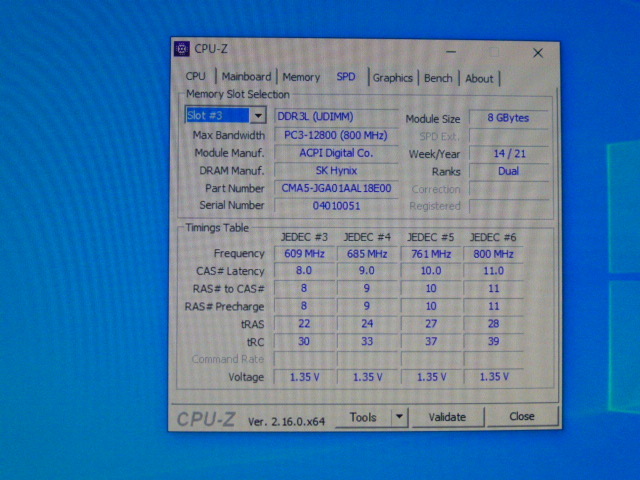Click the part number CMA5-JGA01AAL18E00

(x=336, y=188)
